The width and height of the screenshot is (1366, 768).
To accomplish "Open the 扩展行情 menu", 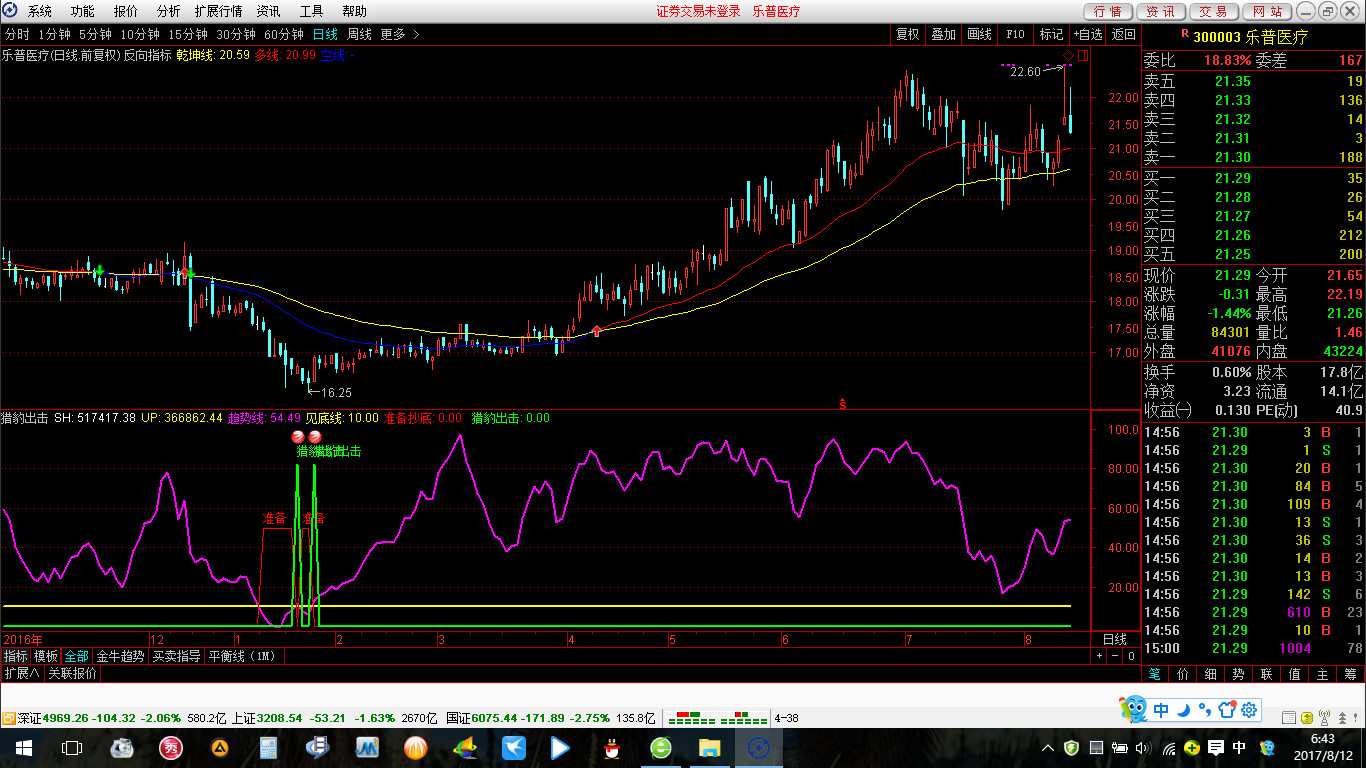I will (217, 11).
